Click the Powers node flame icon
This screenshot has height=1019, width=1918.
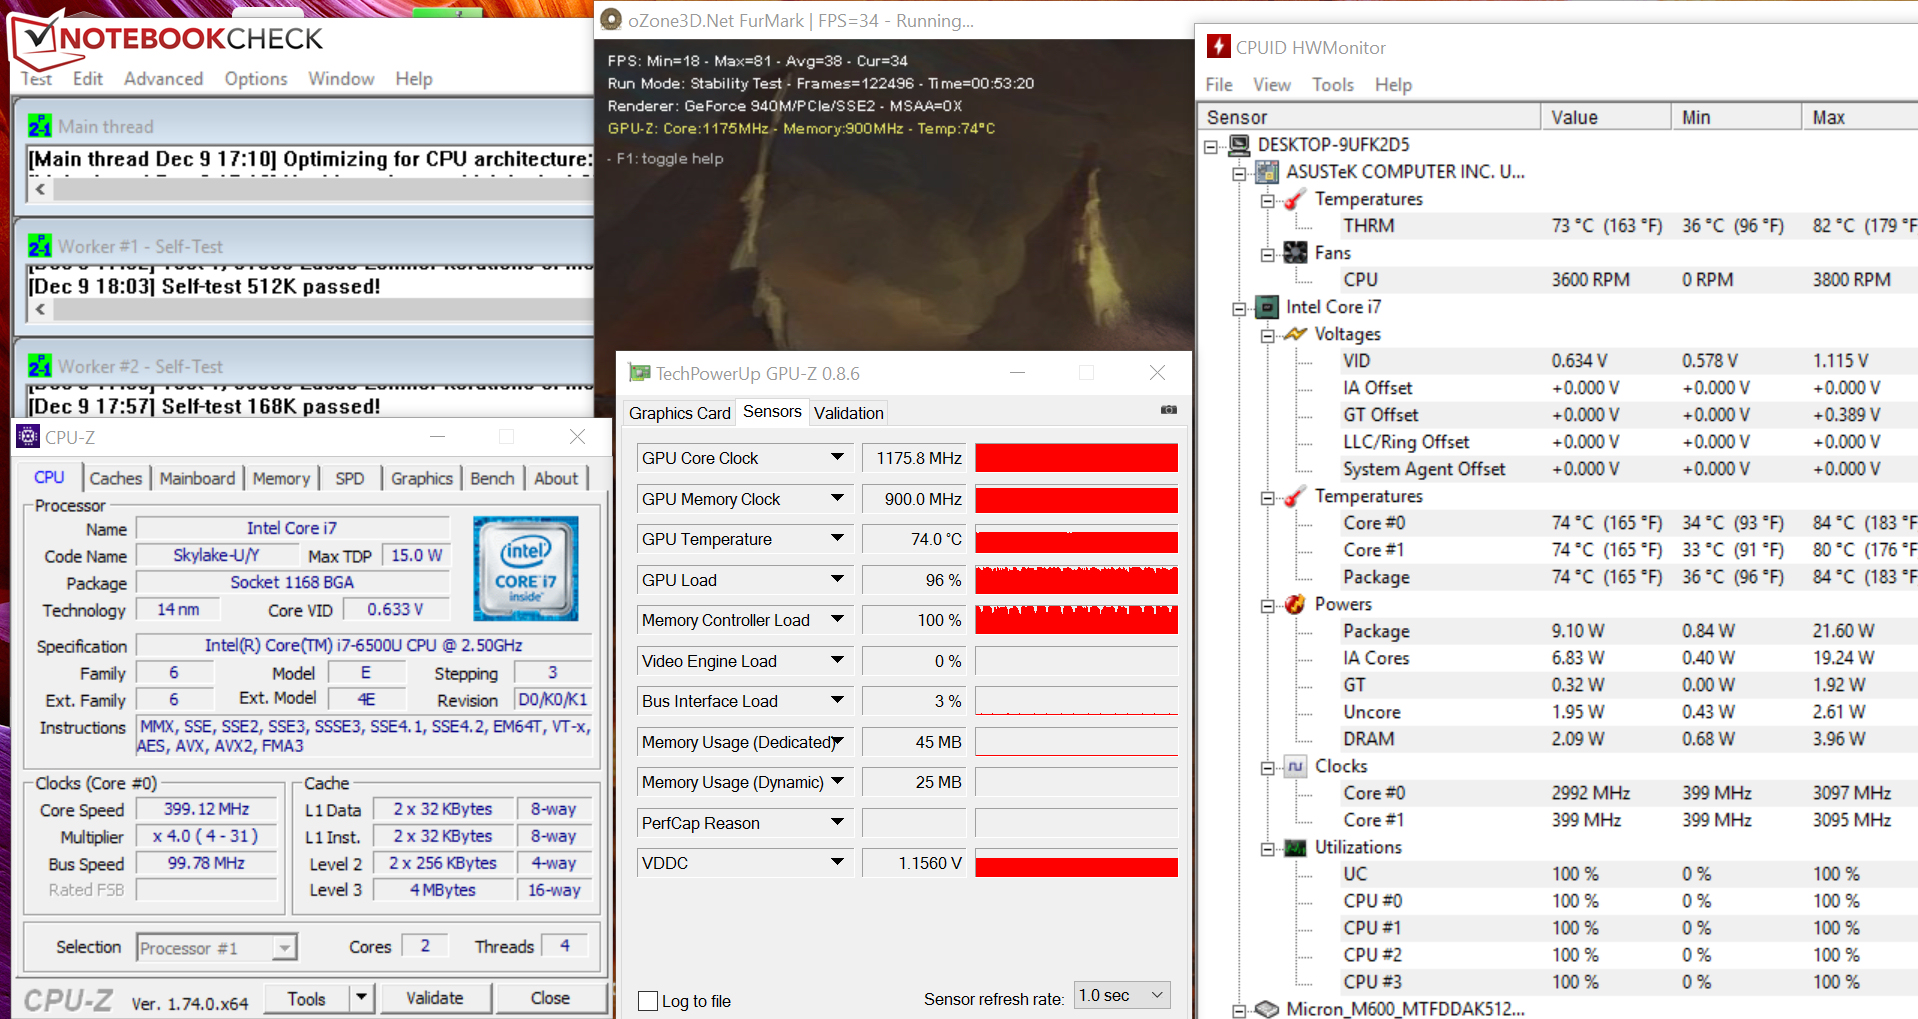(1295, 604)
